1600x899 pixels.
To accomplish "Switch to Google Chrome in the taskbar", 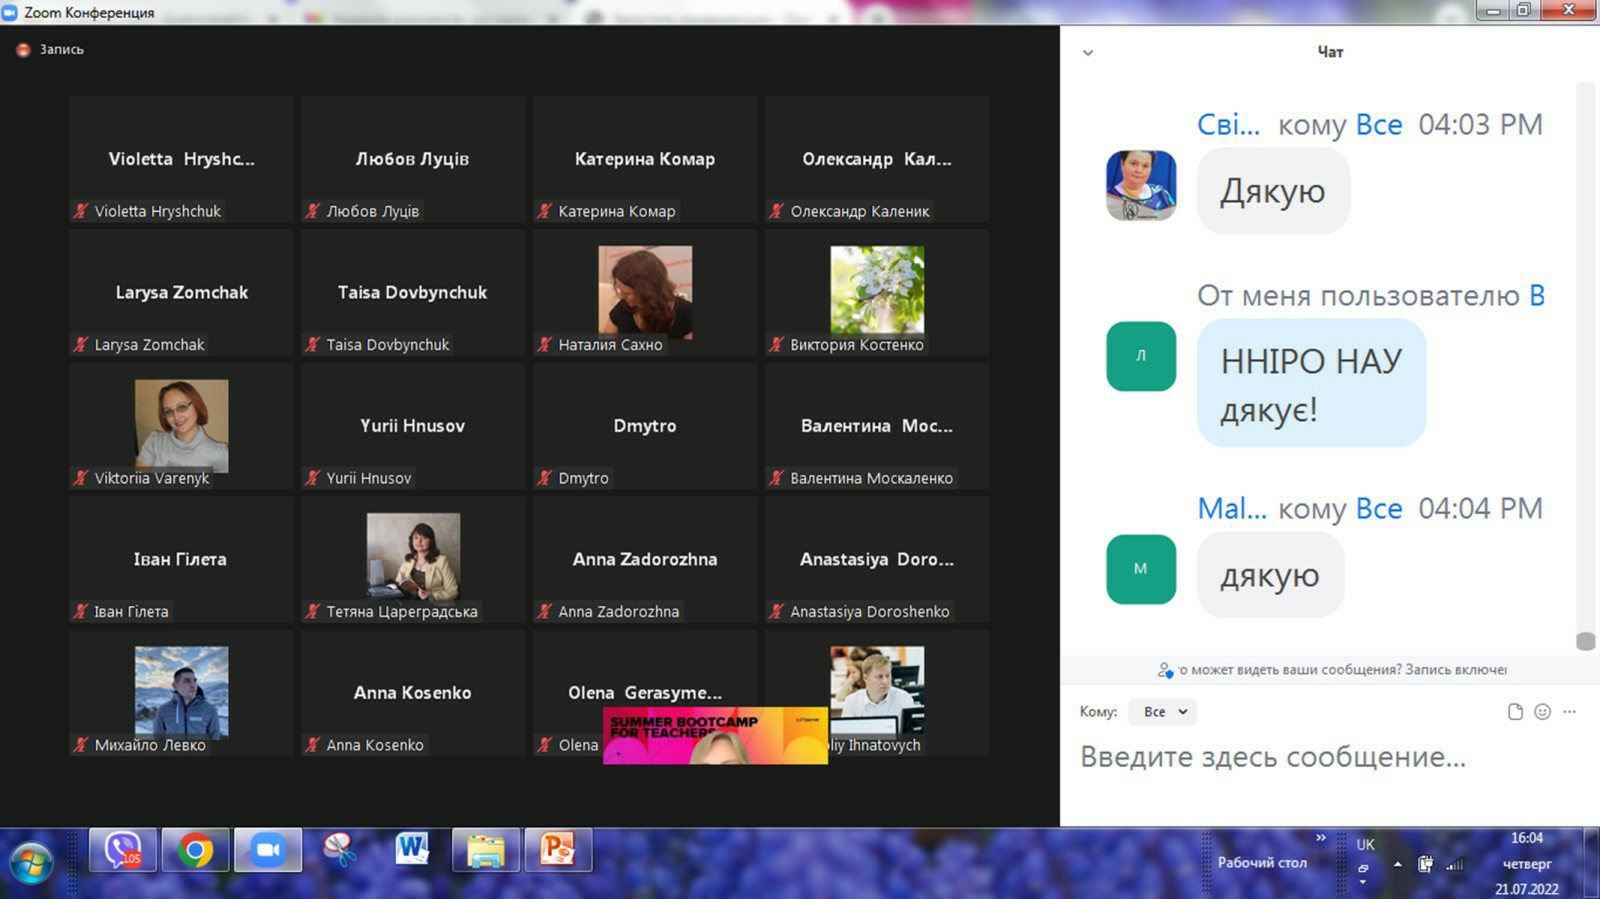I will pos(195,851).
